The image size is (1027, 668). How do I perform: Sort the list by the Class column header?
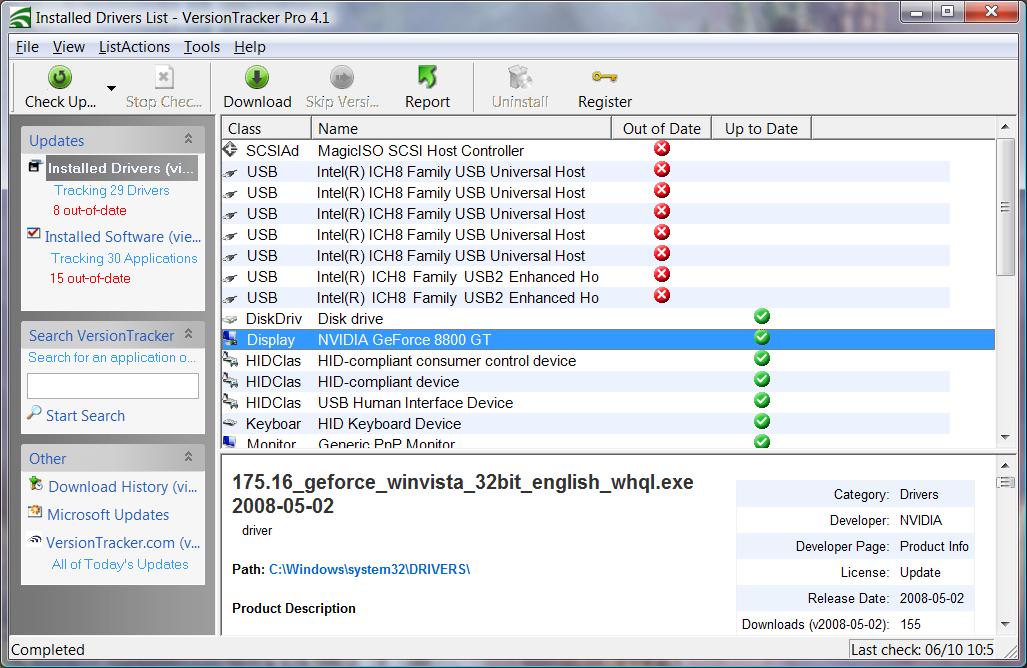pyautogui.click(x=266, y=128)
